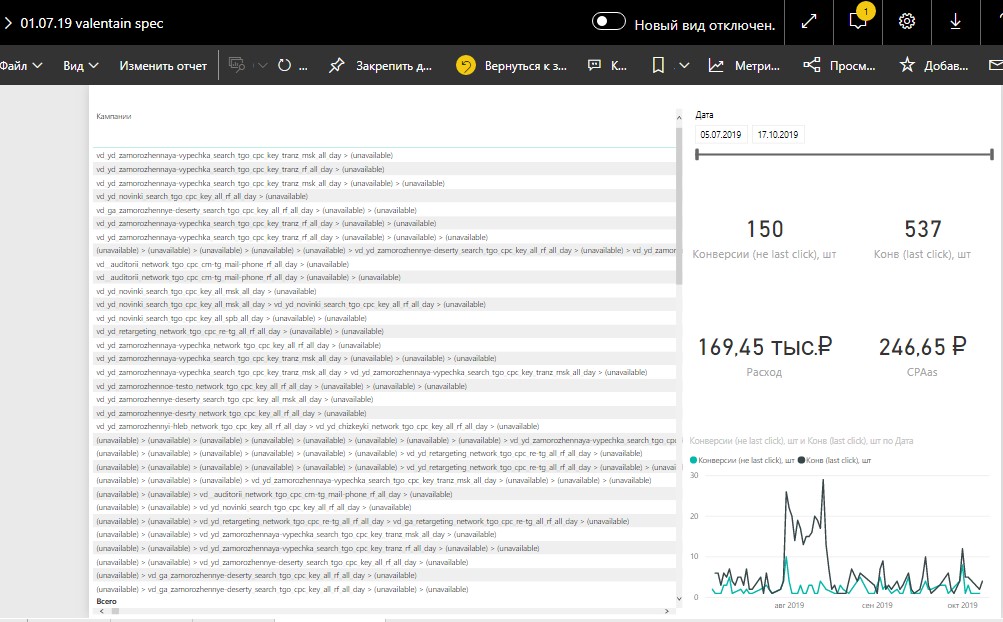This screenshot has width=1003, height=622.
Task: Select the '246,65 ₽' CPAas card
Action: 922,356
